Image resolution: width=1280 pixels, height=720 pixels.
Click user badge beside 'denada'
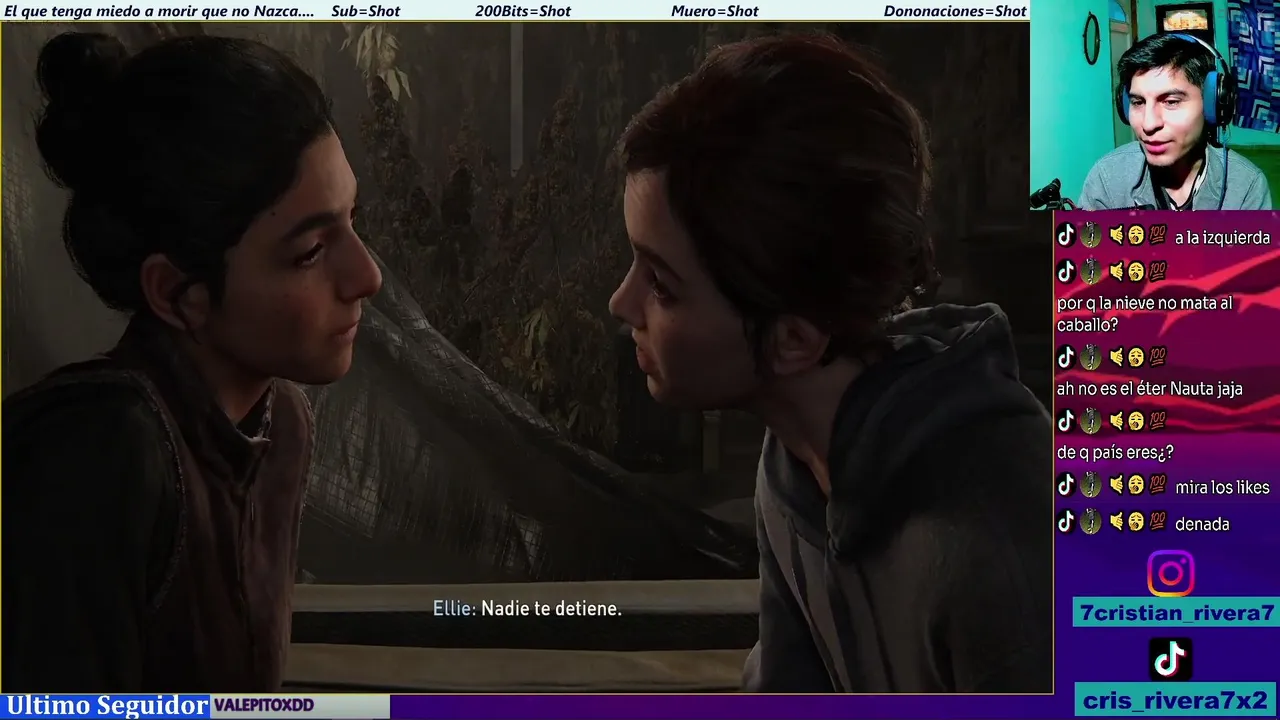(x=1091, y=521)
